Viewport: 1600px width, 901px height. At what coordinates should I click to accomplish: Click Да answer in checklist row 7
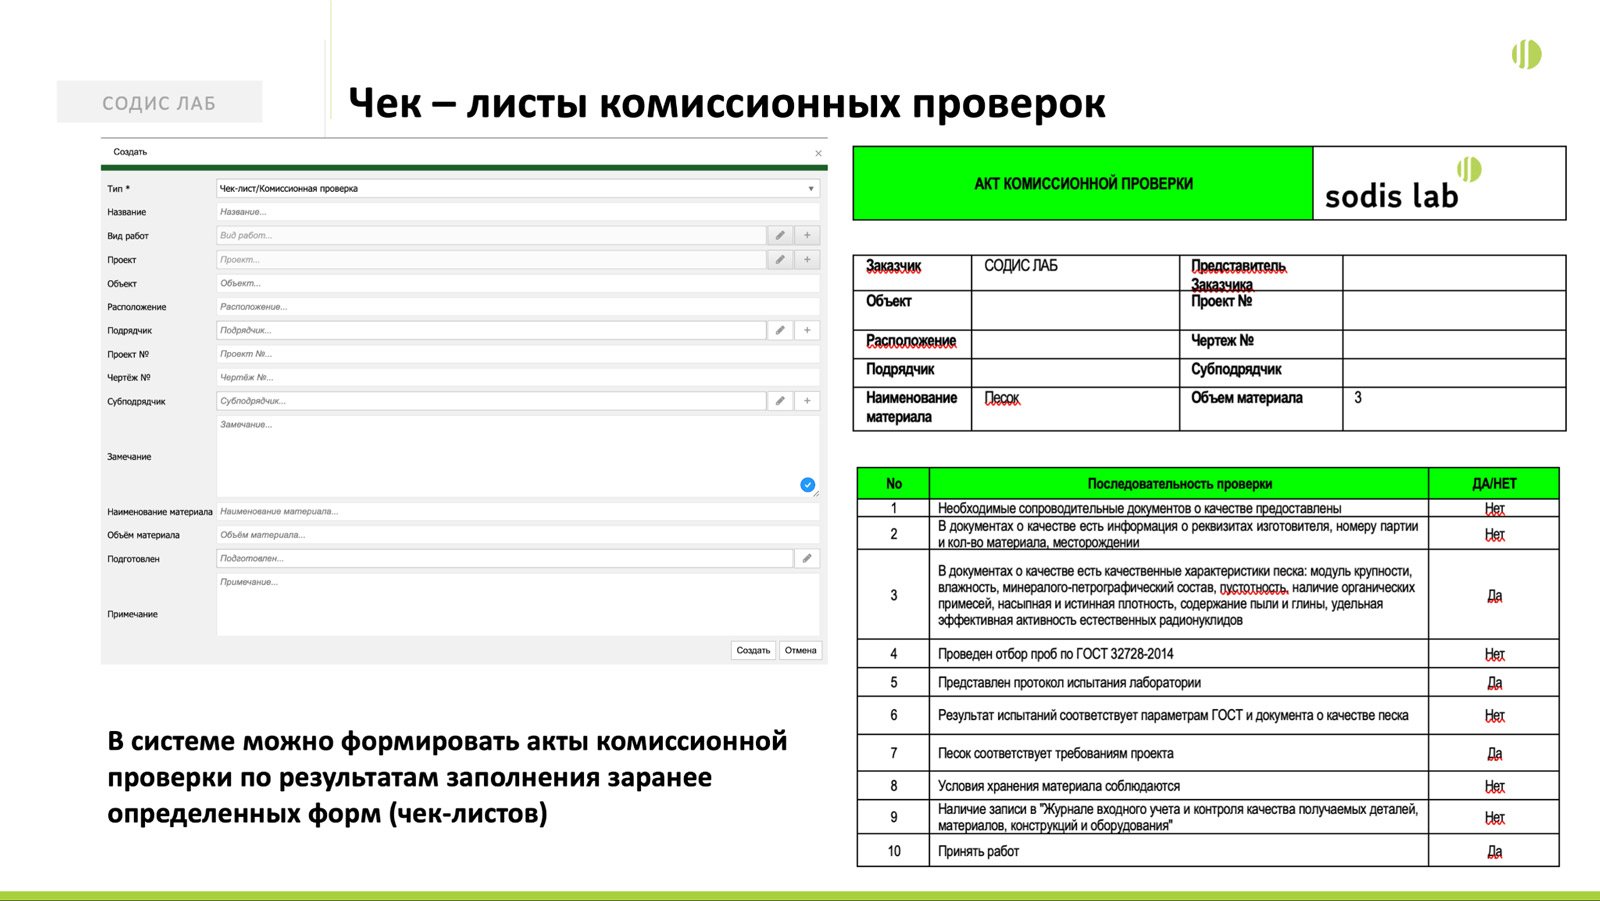(x=1494, y=753)
